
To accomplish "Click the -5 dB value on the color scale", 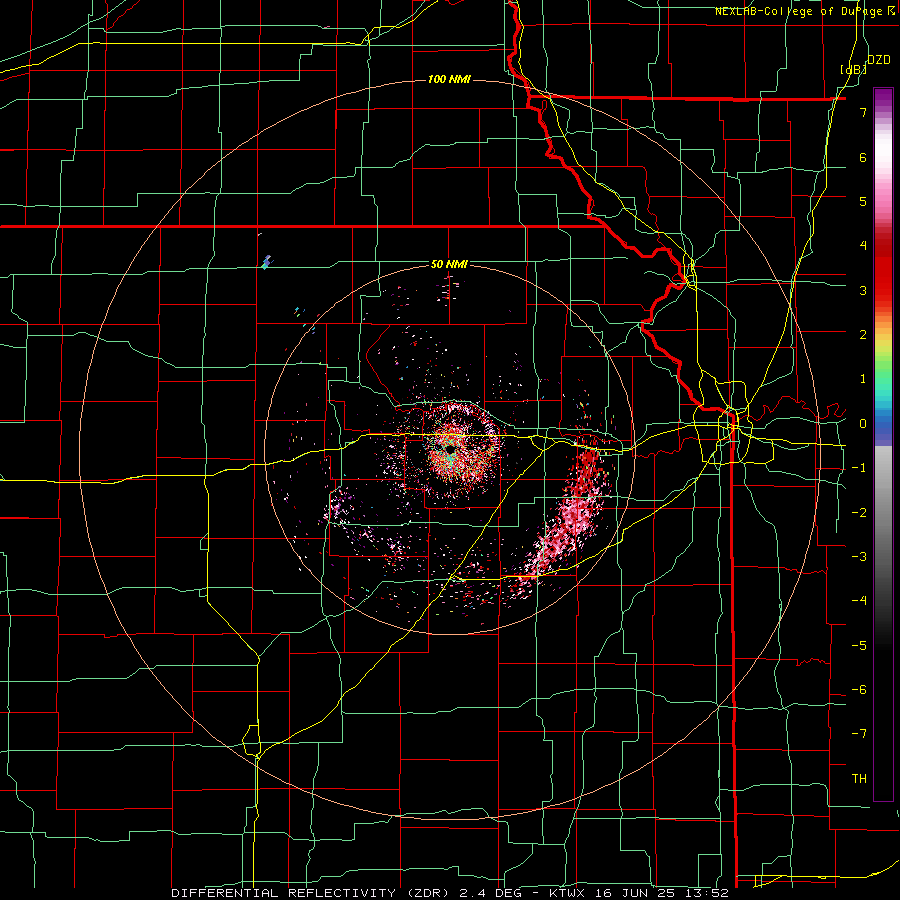I will [x=859, y=646].
